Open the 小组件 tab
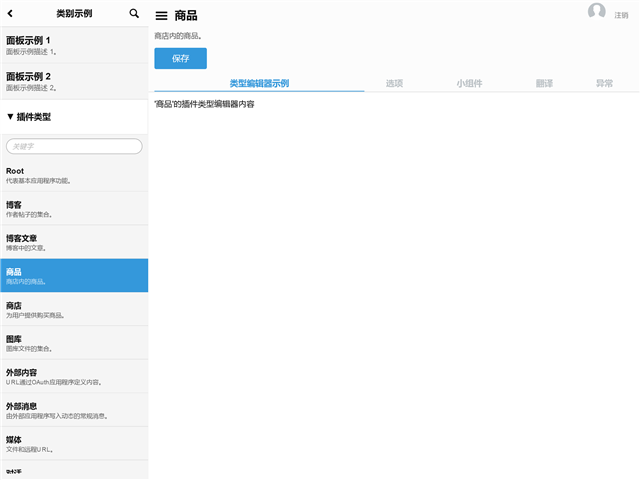 coord(469,84)
